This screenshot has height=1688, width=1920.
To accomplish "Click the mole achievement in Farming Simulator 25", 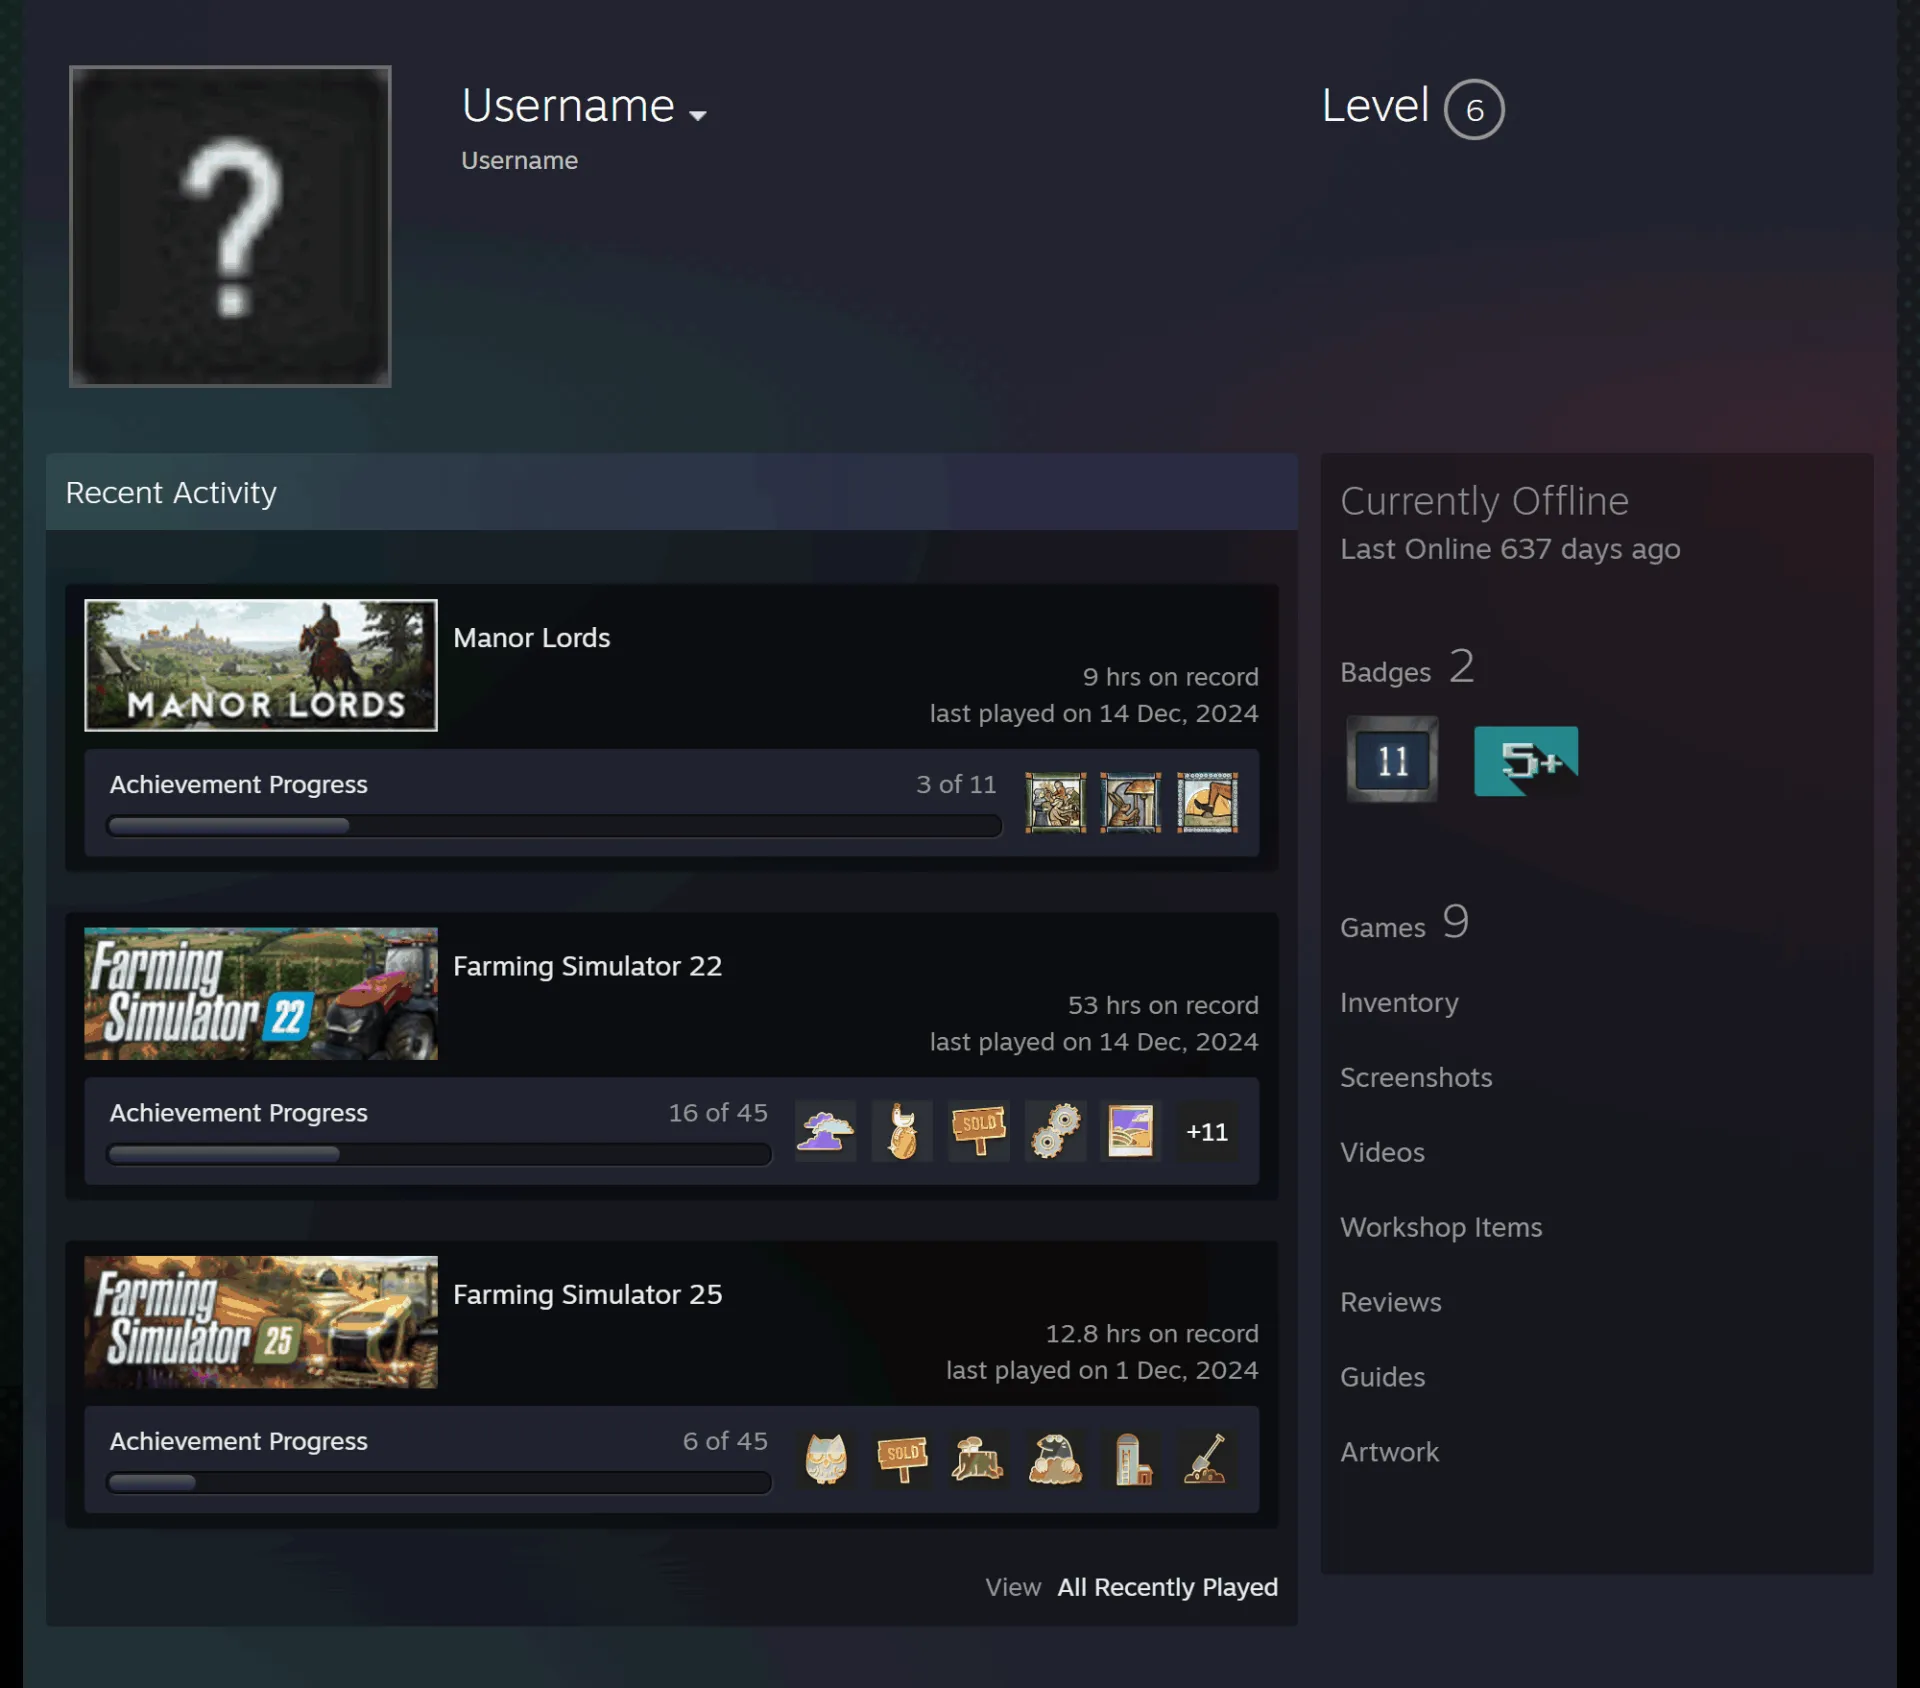I will click(1055, 1459).
